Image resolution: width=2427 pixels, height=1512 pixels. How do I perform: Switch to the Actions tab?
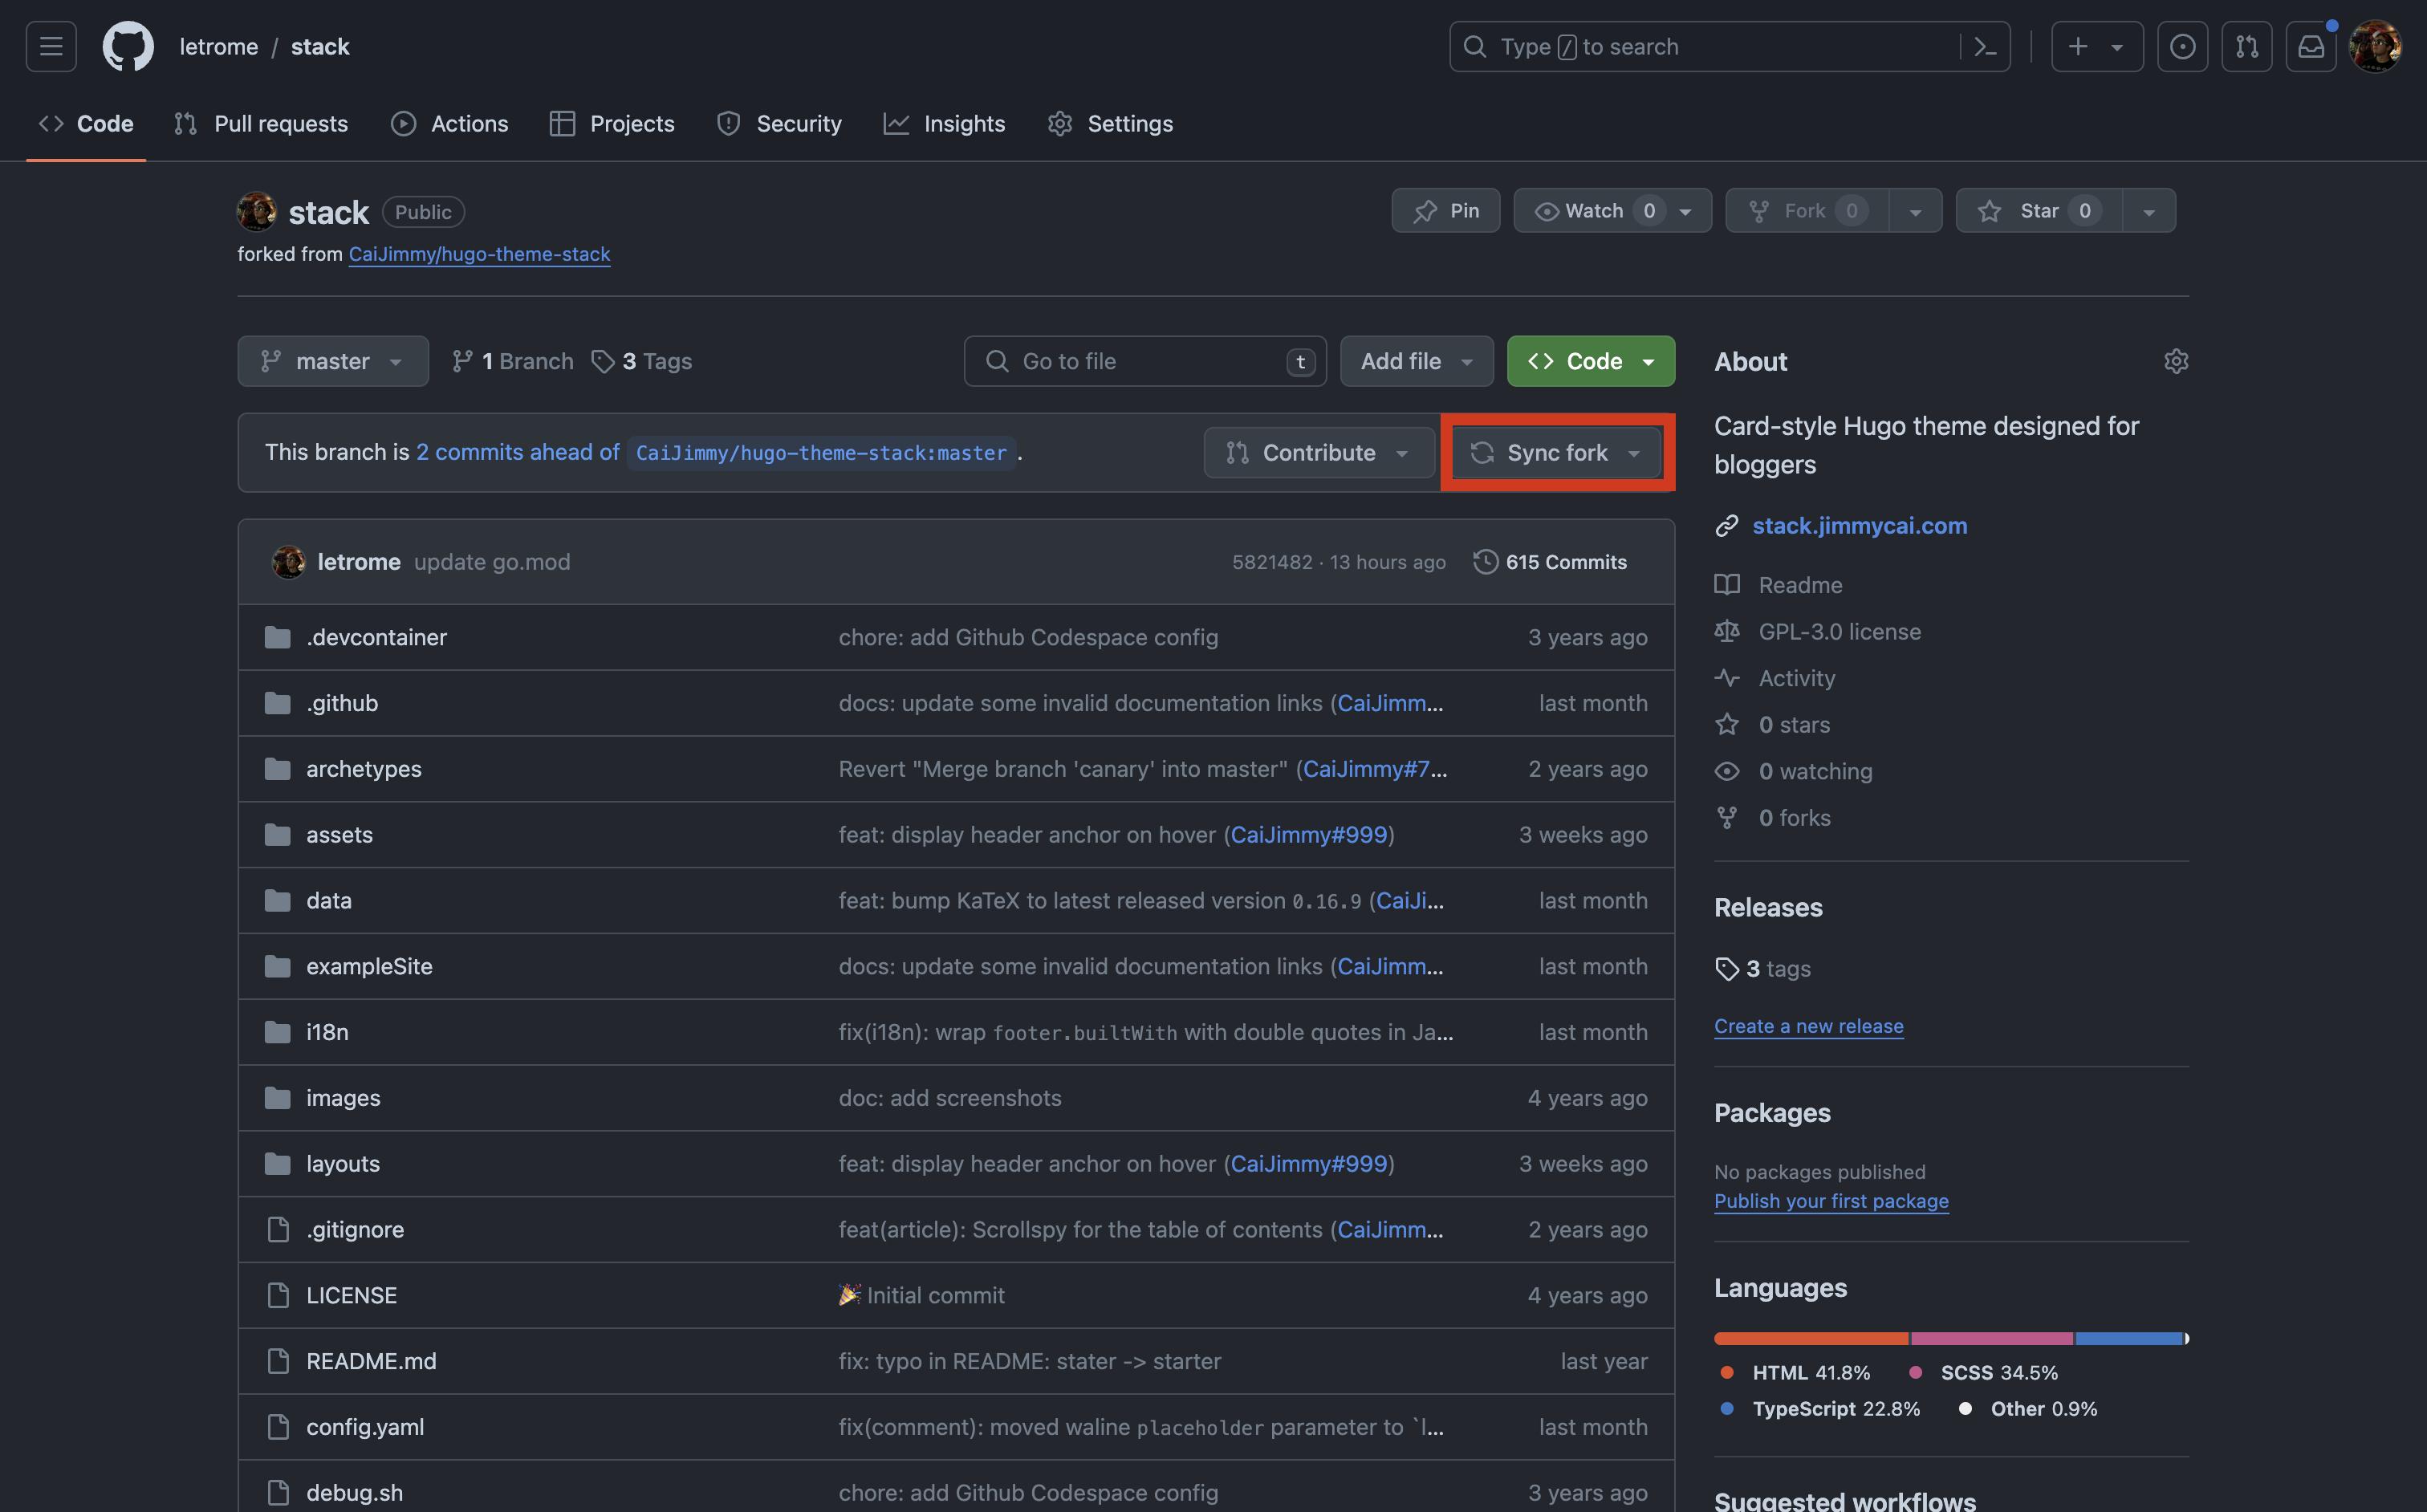point(449,123)
